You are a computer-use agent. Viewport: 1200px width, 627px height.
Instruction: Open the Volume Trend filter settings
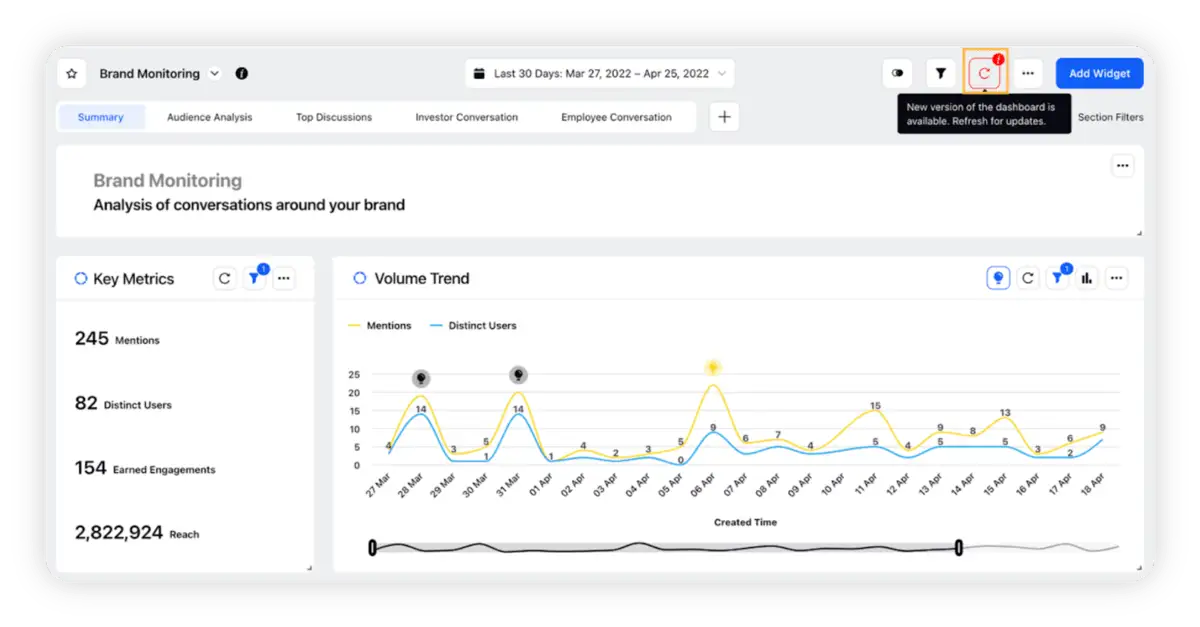click(x=1057, y=278)
